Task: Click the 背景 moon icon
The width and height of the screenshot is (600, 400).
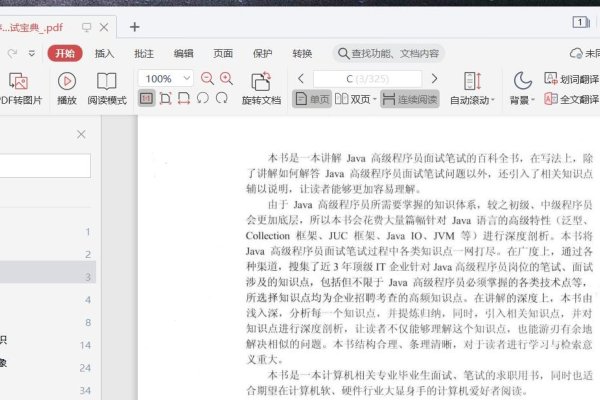Action: click(522, 81)
